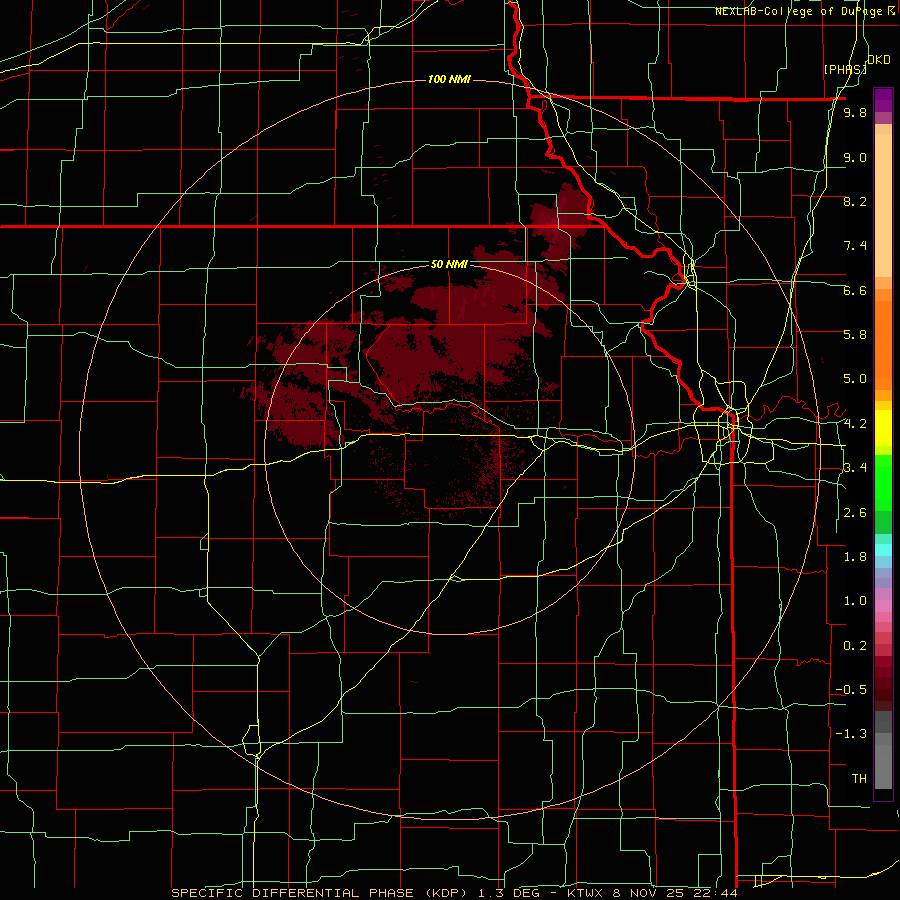Click the cyan segment of the color bar

click(883, 550)
